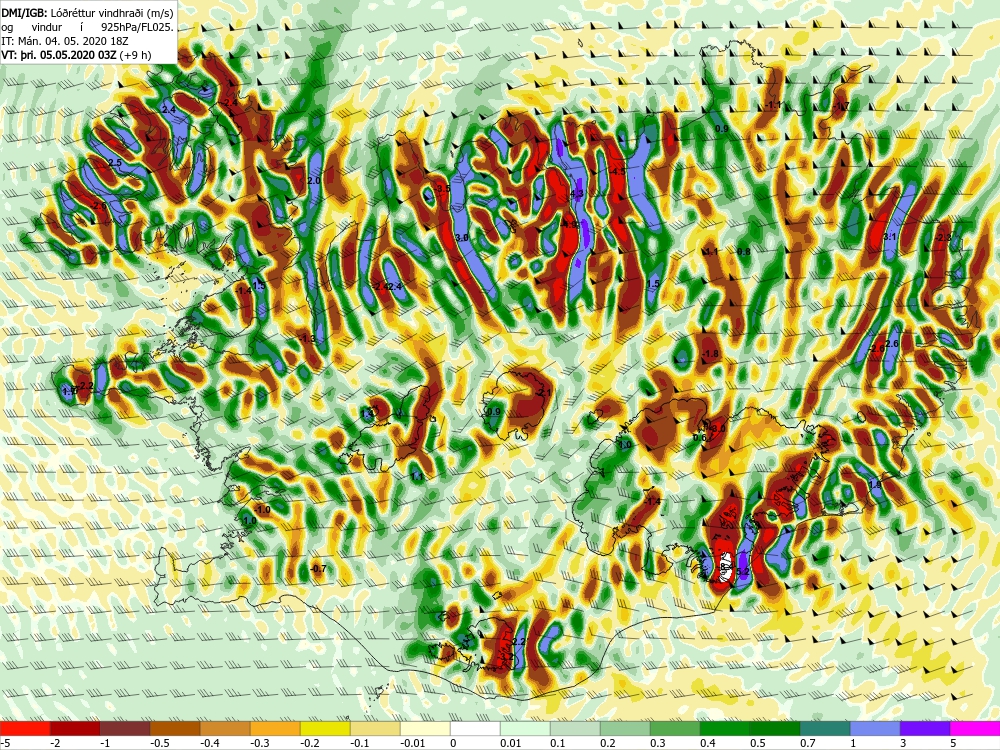The image size is (1000, 750).
Task: Click the 2.5 map value label
Action: pyautogui.click(x=115, y=163)
